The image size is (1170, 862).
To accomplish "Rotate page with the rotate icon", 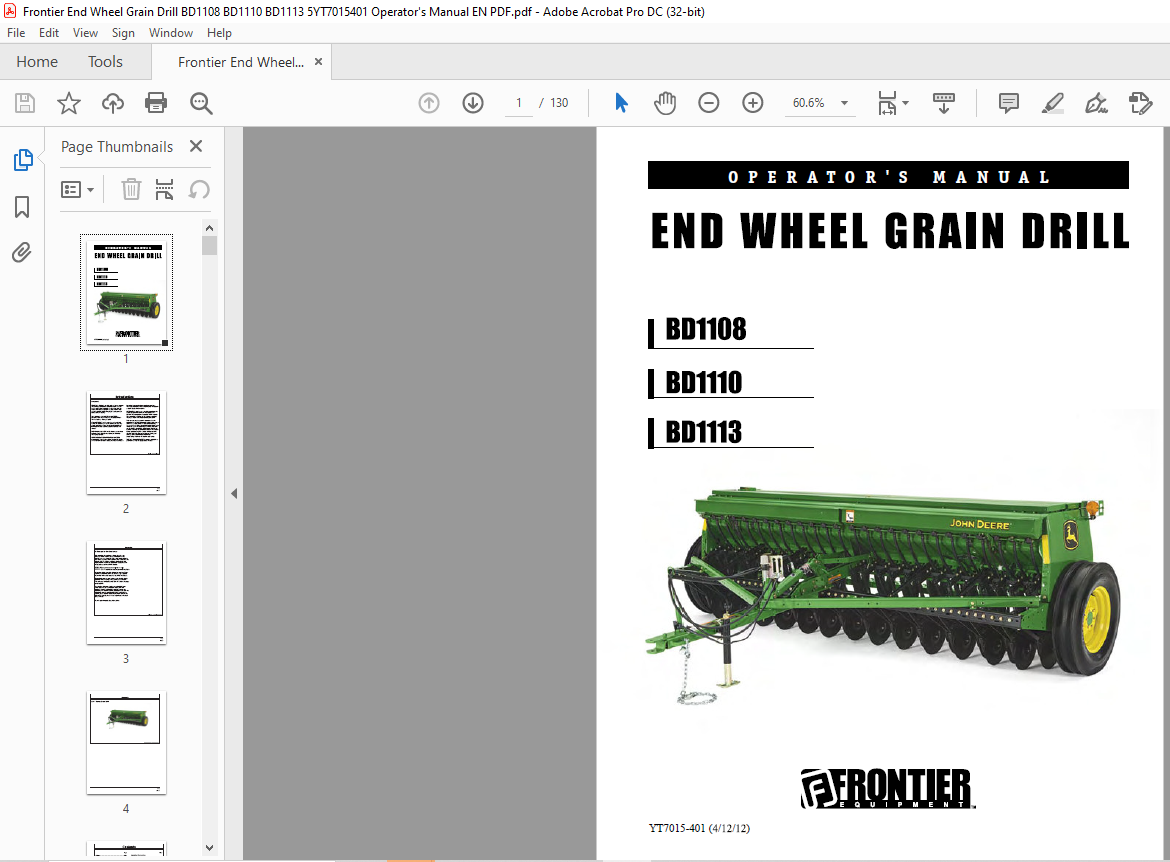I will 198,190.
